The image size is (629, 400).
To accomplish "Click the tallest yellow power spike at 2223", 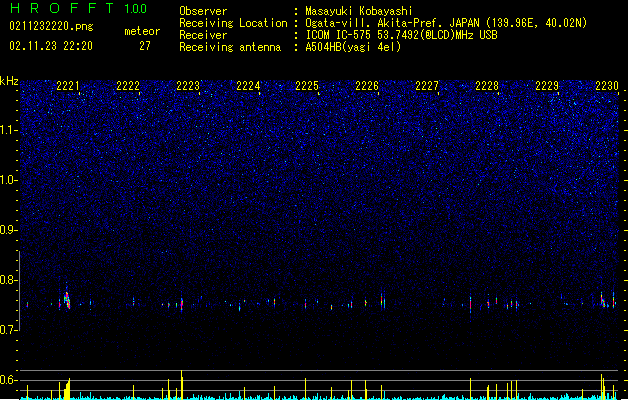I will 182,384.
